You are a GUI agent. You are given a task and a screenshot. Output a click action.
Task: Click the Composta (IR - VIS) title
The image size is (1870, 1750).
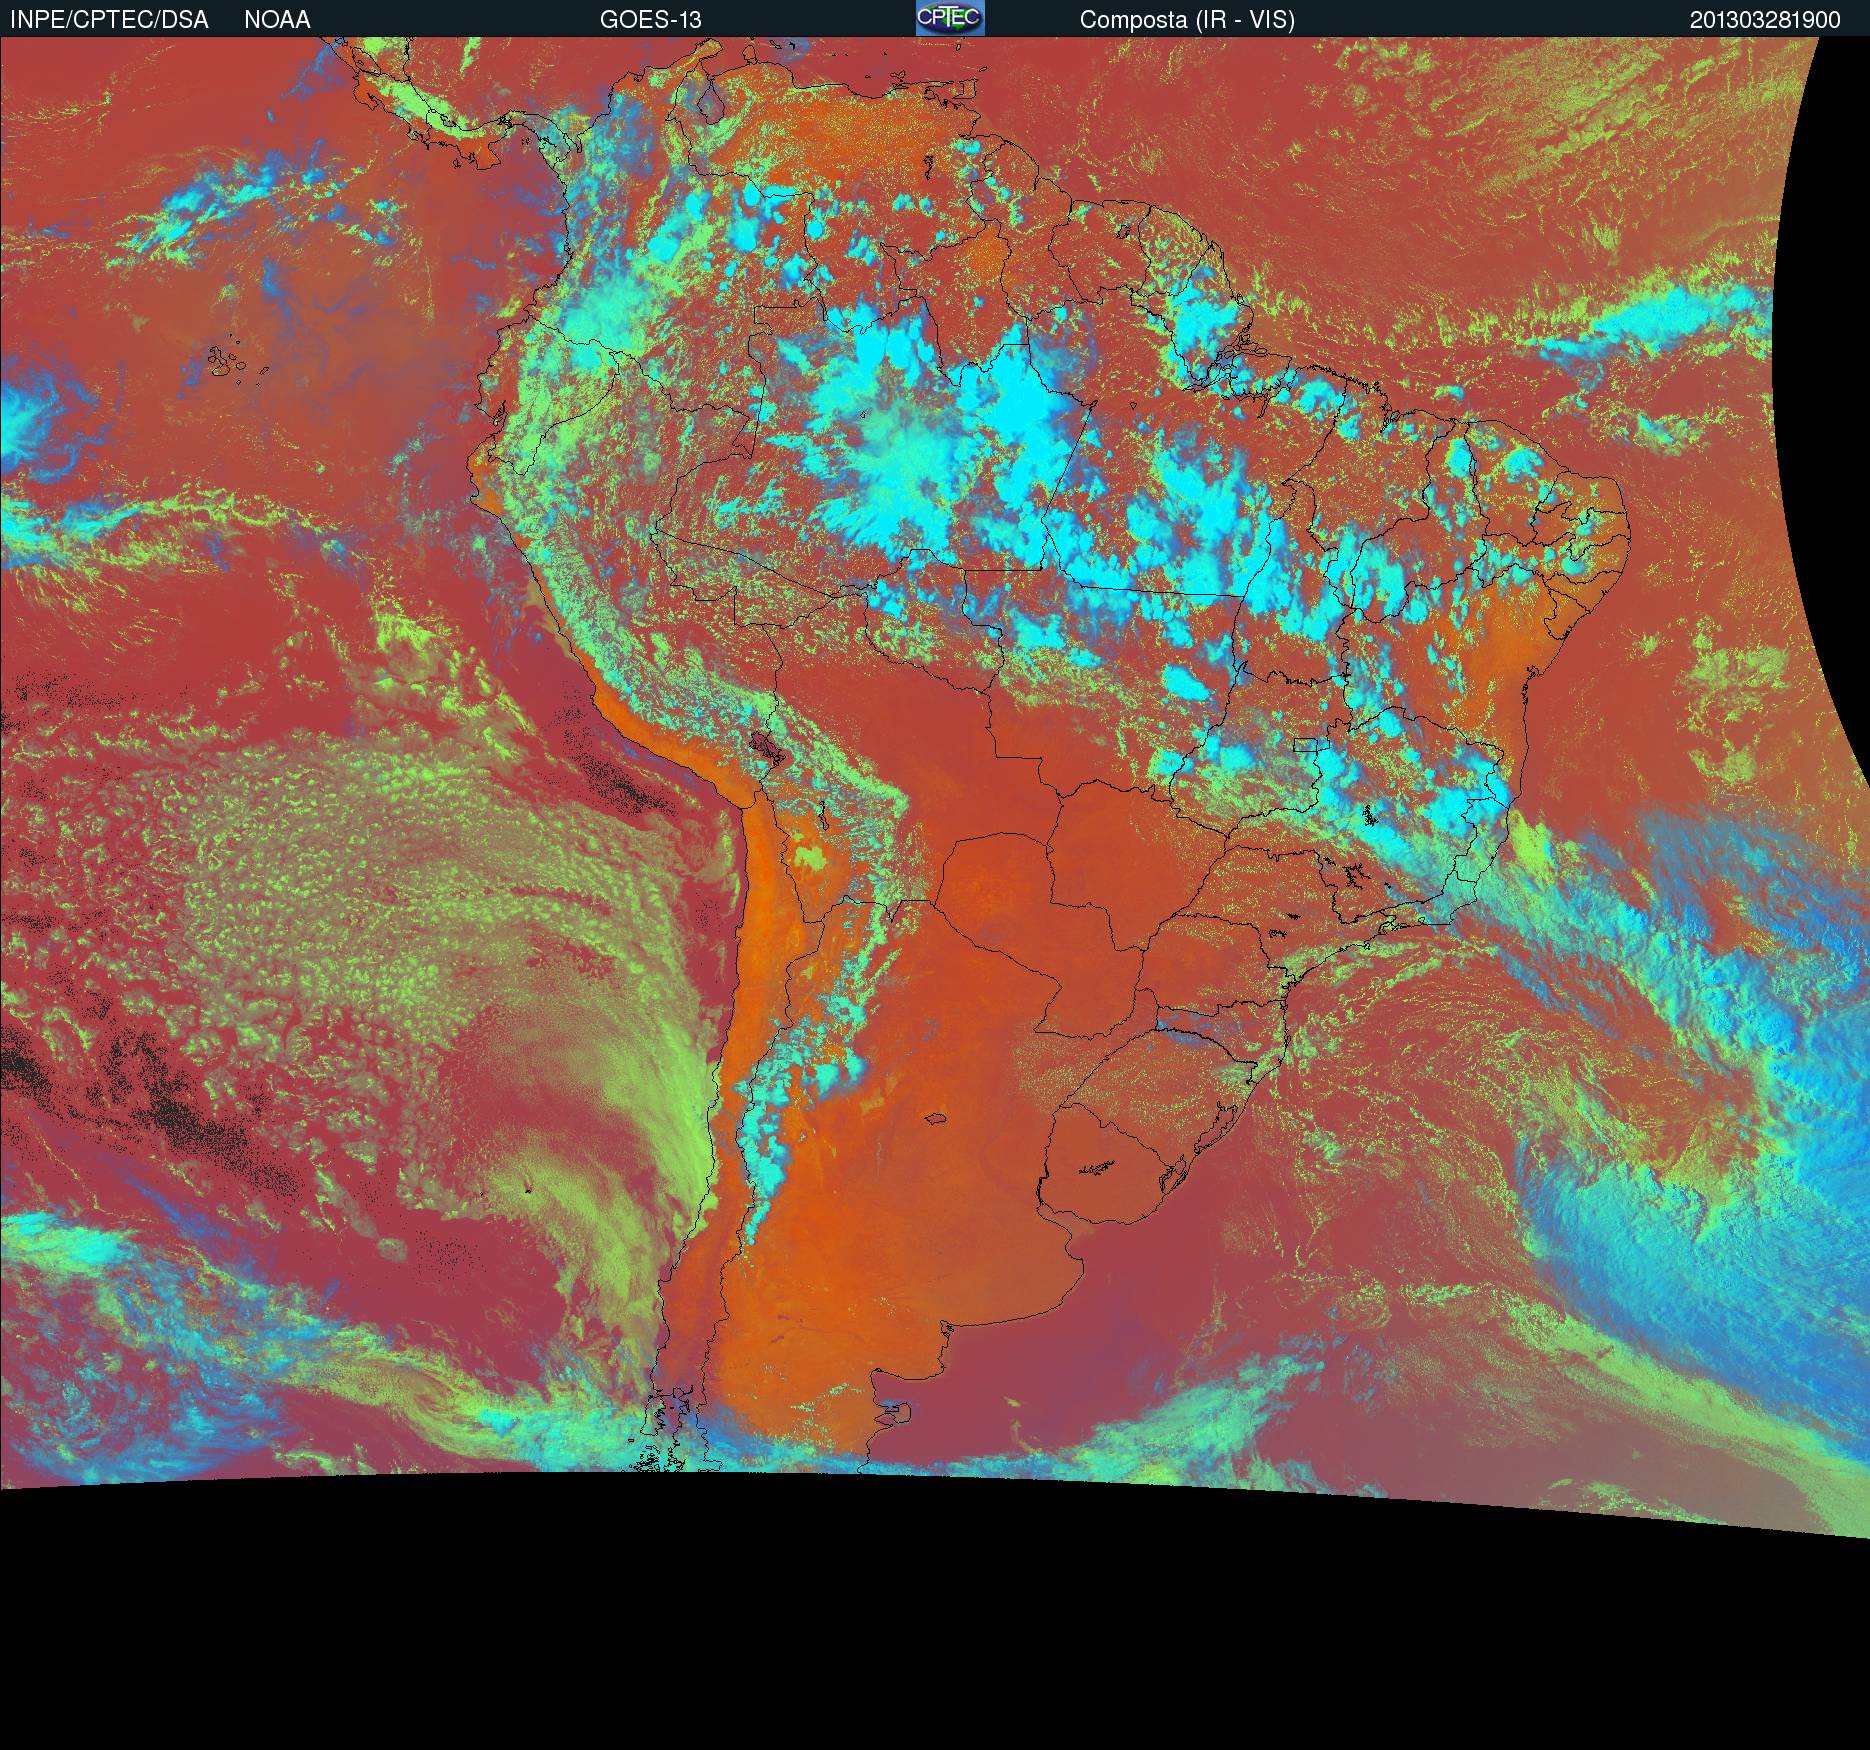click(x=1187, y=20)
